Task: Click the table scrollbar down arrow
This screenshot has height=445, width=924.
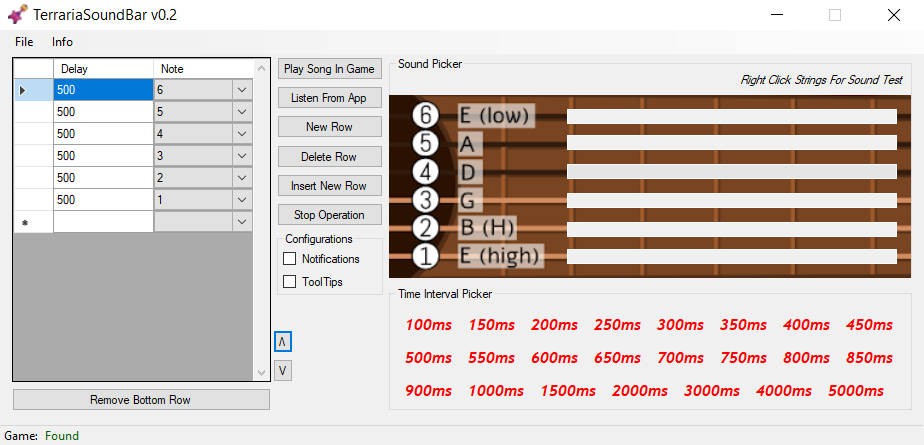Action: pos(262,373)
